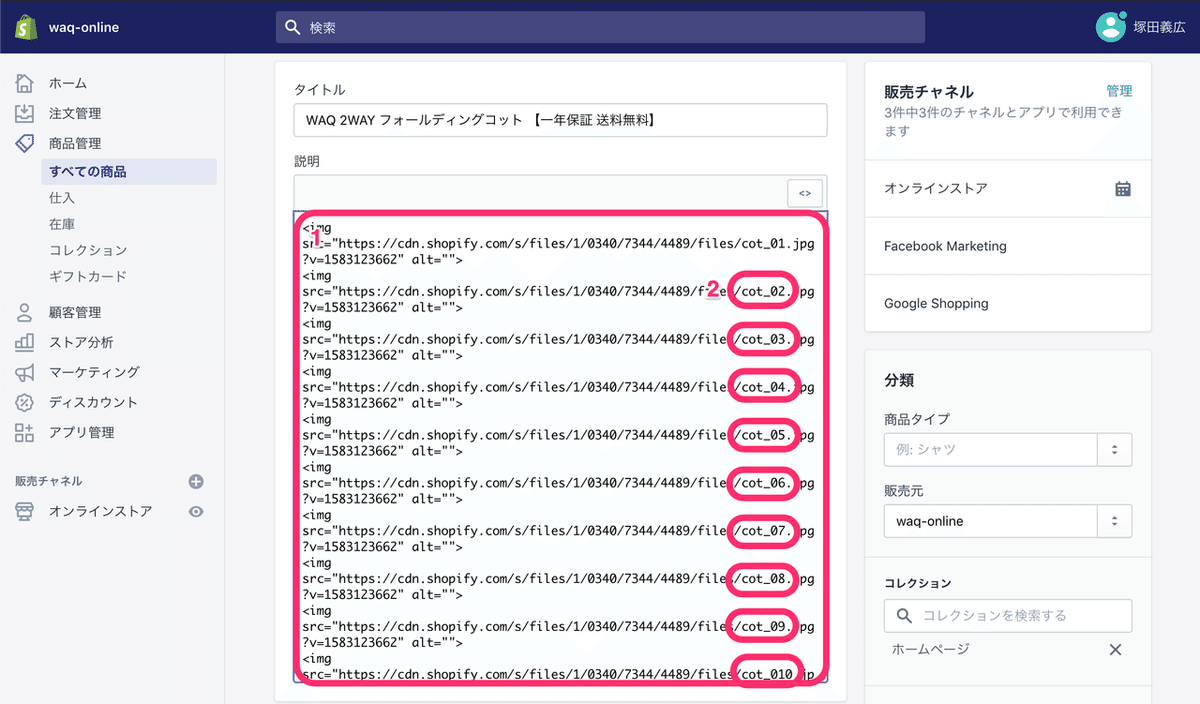Click the ストア分析 bar chart icon
1200x704 pixels.
coord(25,342)
